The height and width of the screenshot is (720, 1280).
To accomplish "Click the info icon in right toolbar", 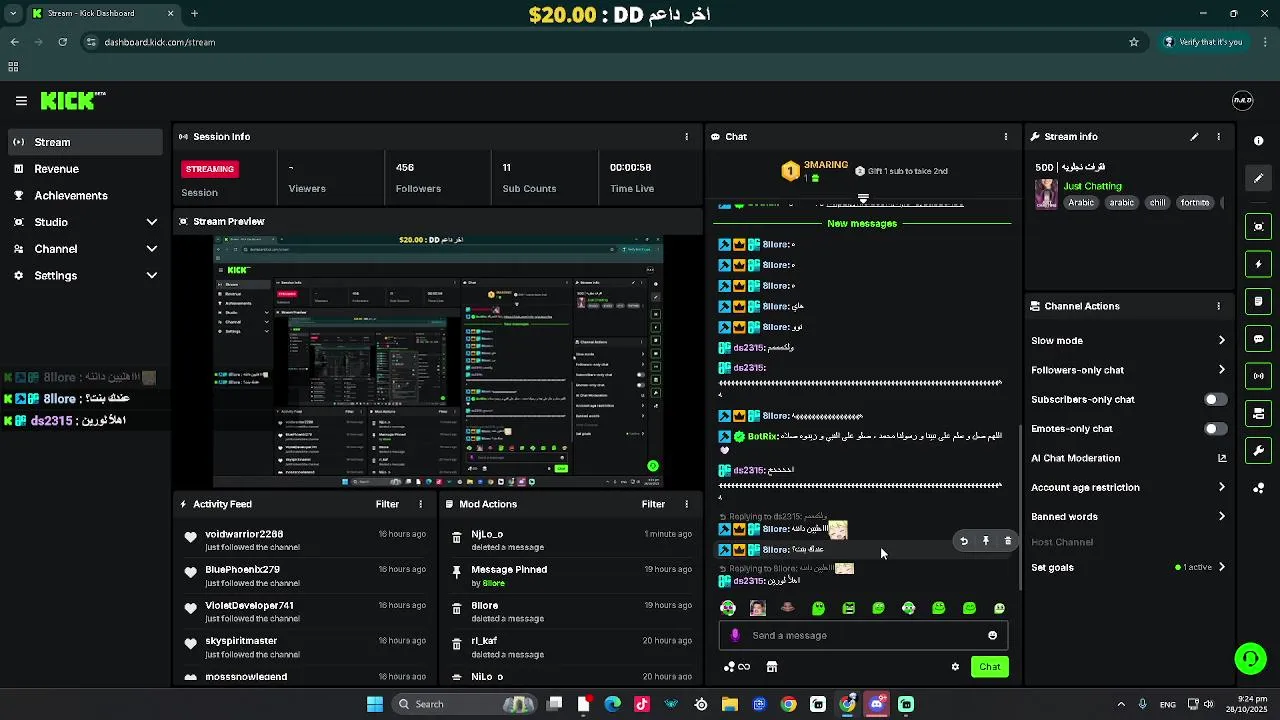I will (x=1259, y=141).
